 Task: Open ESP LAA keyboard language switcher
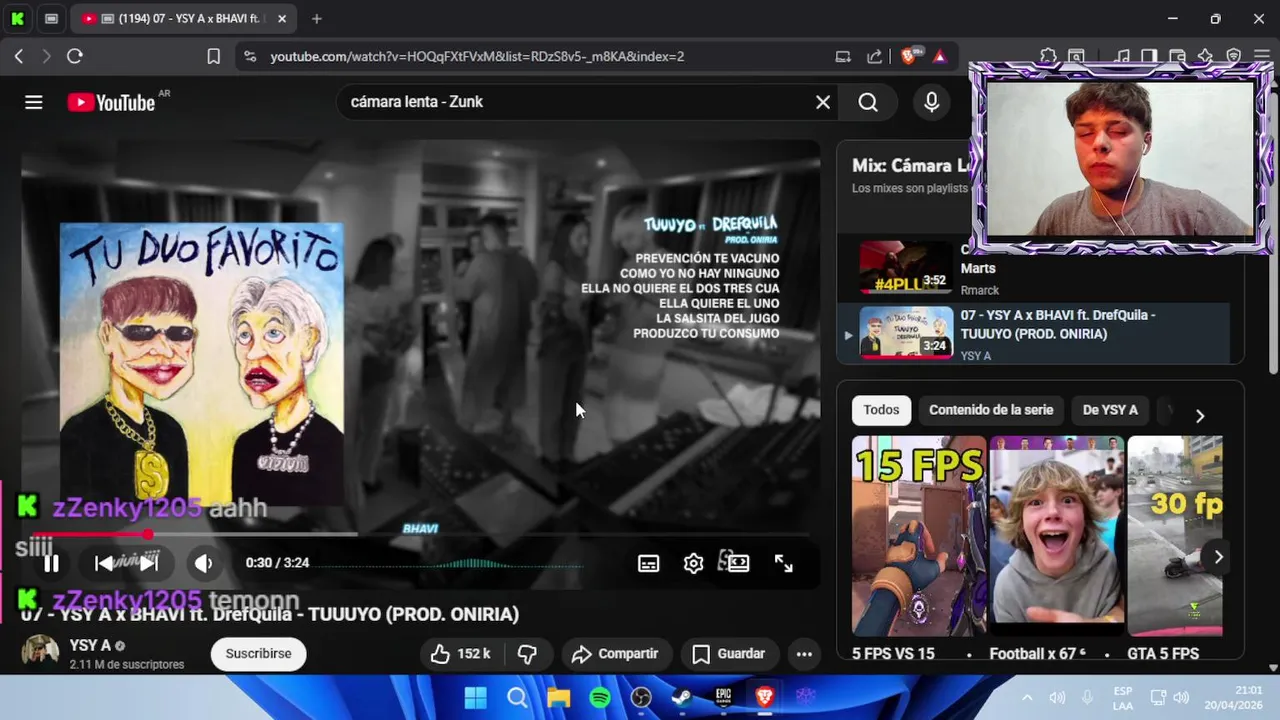(x=1123, y=698)
